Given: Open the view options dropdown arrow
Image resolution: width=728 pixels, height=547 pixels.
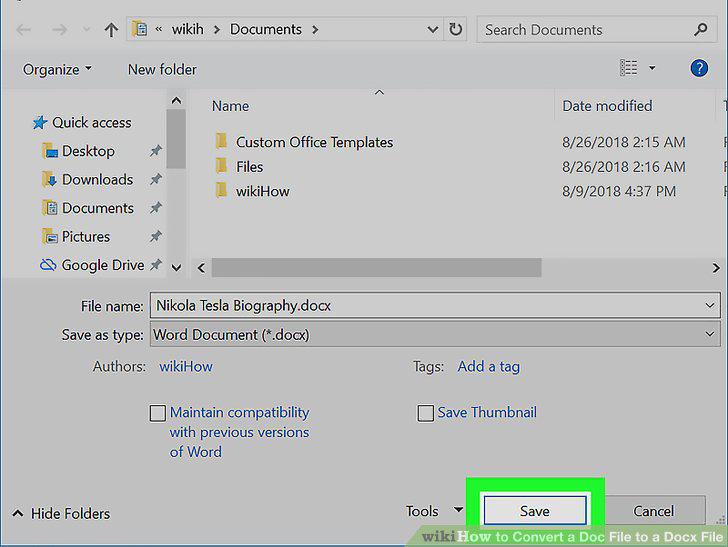Looking at the screenshot, I should [652, 68].
